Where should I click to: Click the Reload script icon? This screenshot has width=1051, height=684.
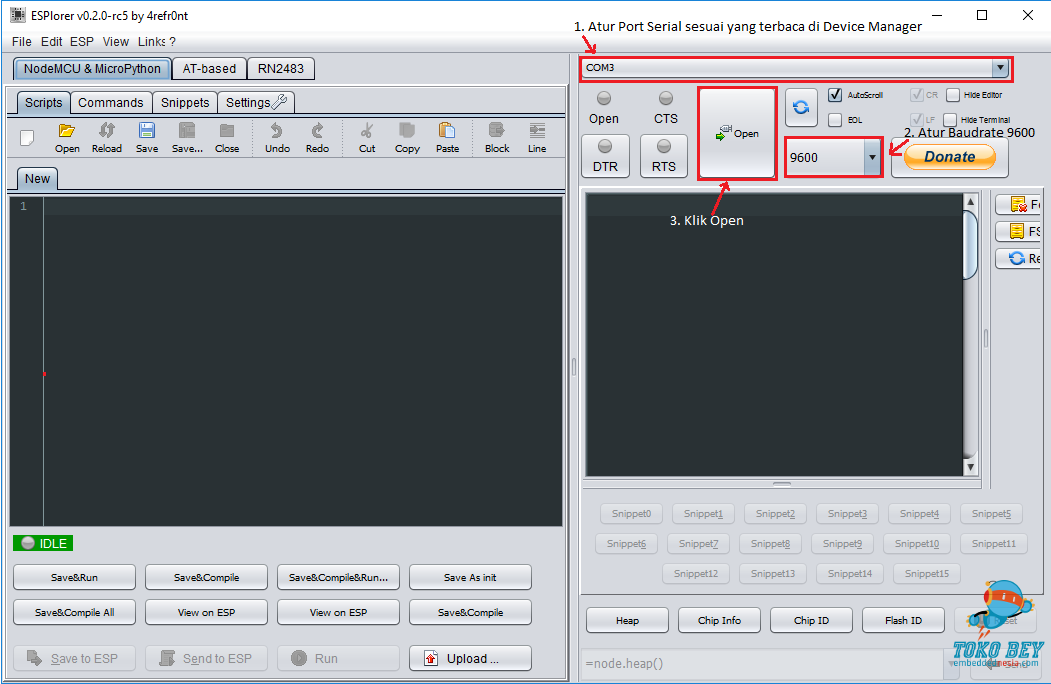point(107,137)
